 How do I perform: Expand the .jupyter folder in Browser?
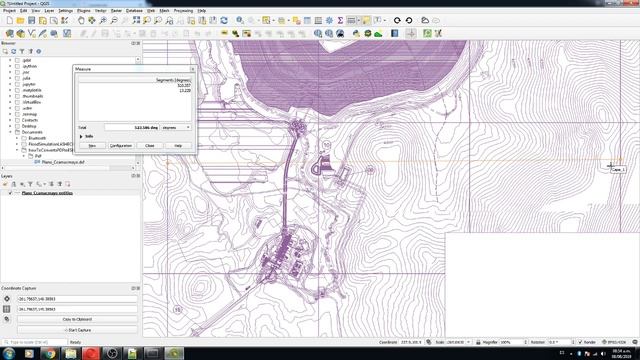[10, 84]
